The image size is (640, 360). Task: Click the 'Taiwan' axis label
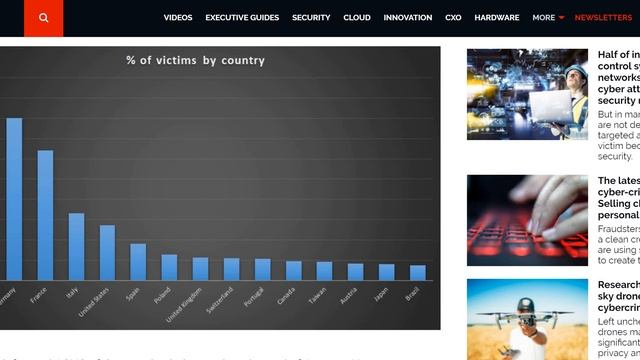coord(318,296)
